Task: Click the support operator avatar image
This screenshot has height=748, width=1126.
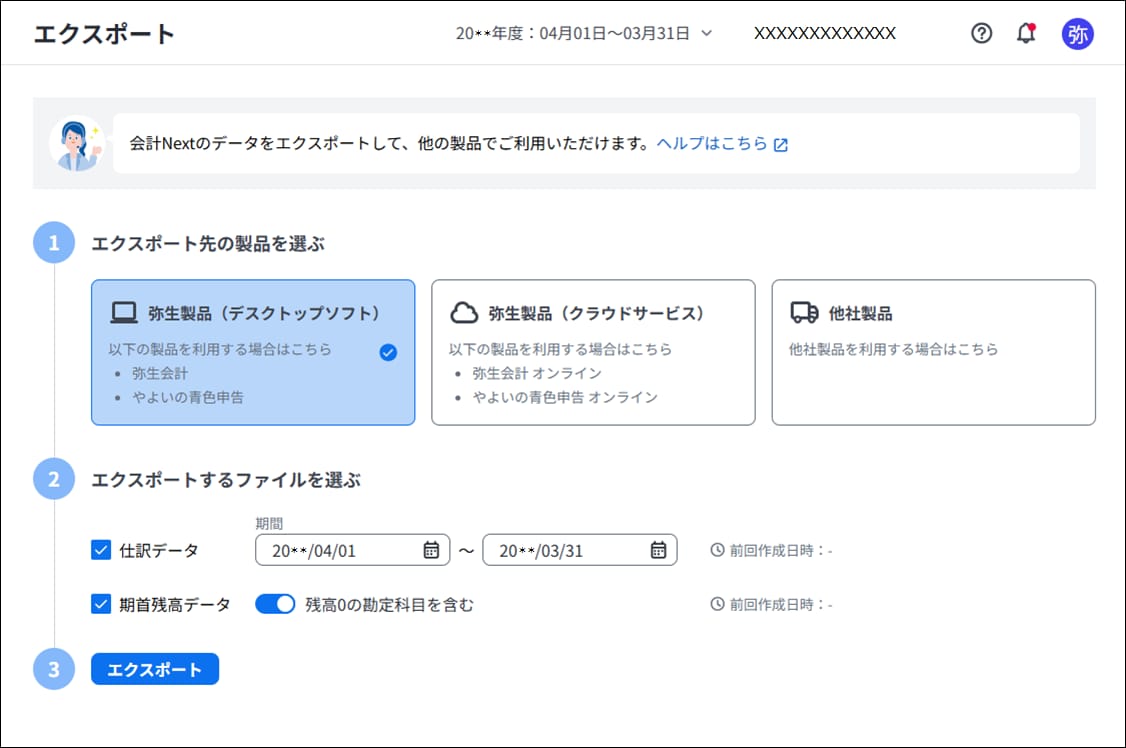Action: [x=76, y=144]
